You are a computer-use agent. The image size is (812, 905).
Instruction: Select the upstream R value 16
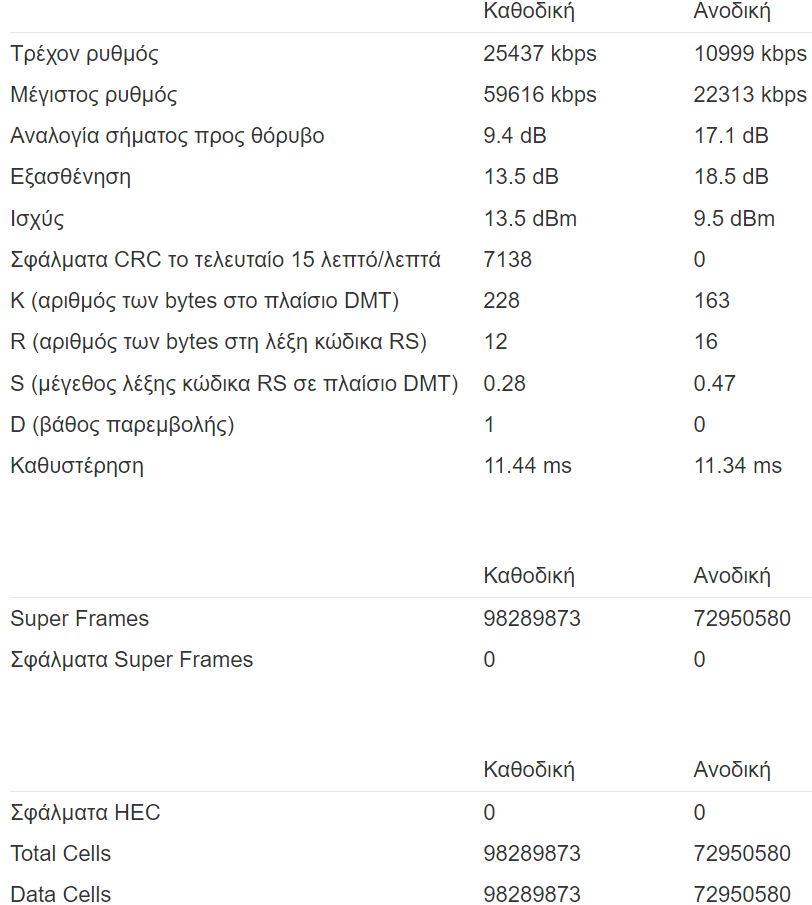tap(705, 342)
